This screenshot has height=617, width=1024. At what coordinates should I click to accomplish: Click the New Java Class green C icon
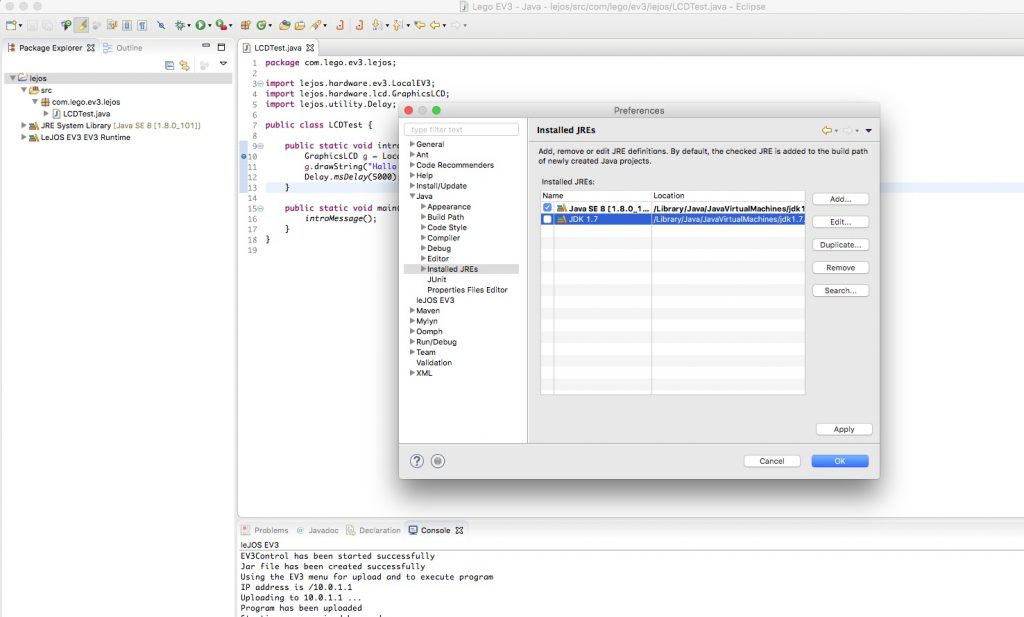click(x=261, y=25)
